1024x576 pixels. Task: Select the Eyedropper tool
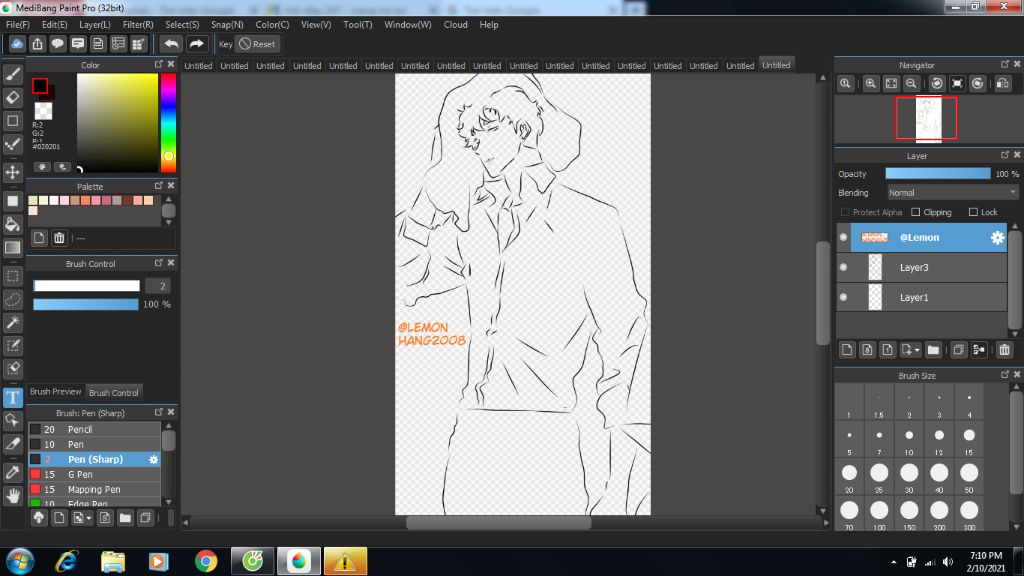click(x=13, y=471)
